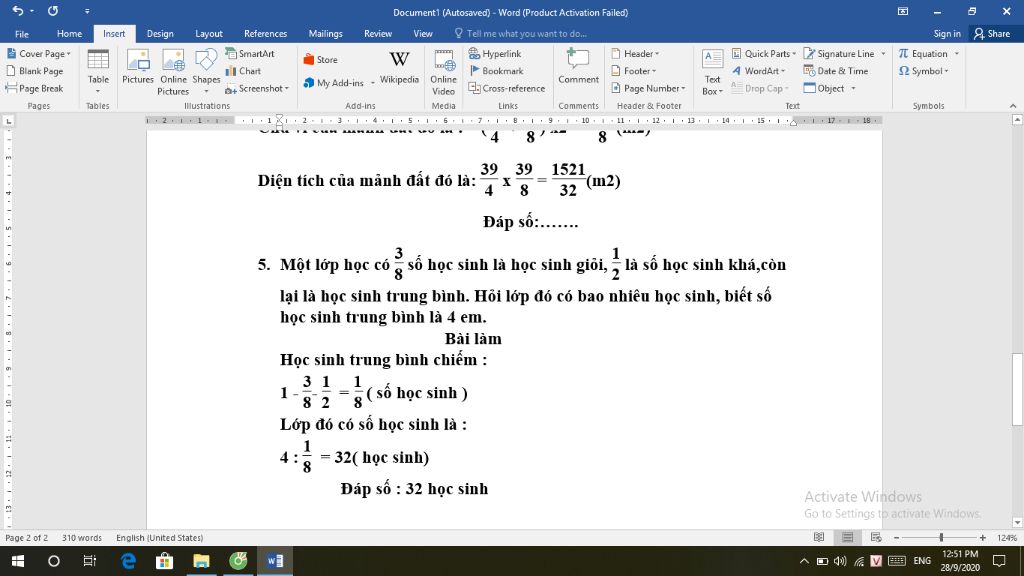Insert an Online Video

[443, 72]
